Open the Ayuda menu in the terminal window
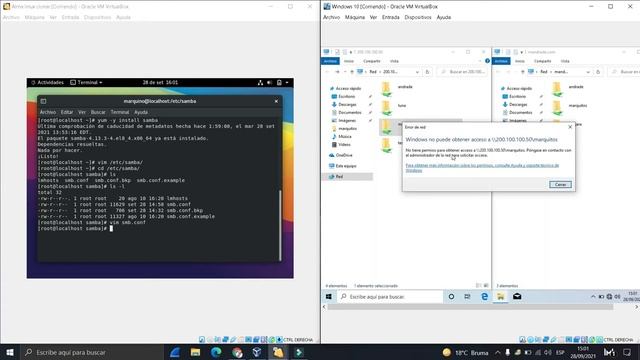640x360 pixels. (141, 112)
